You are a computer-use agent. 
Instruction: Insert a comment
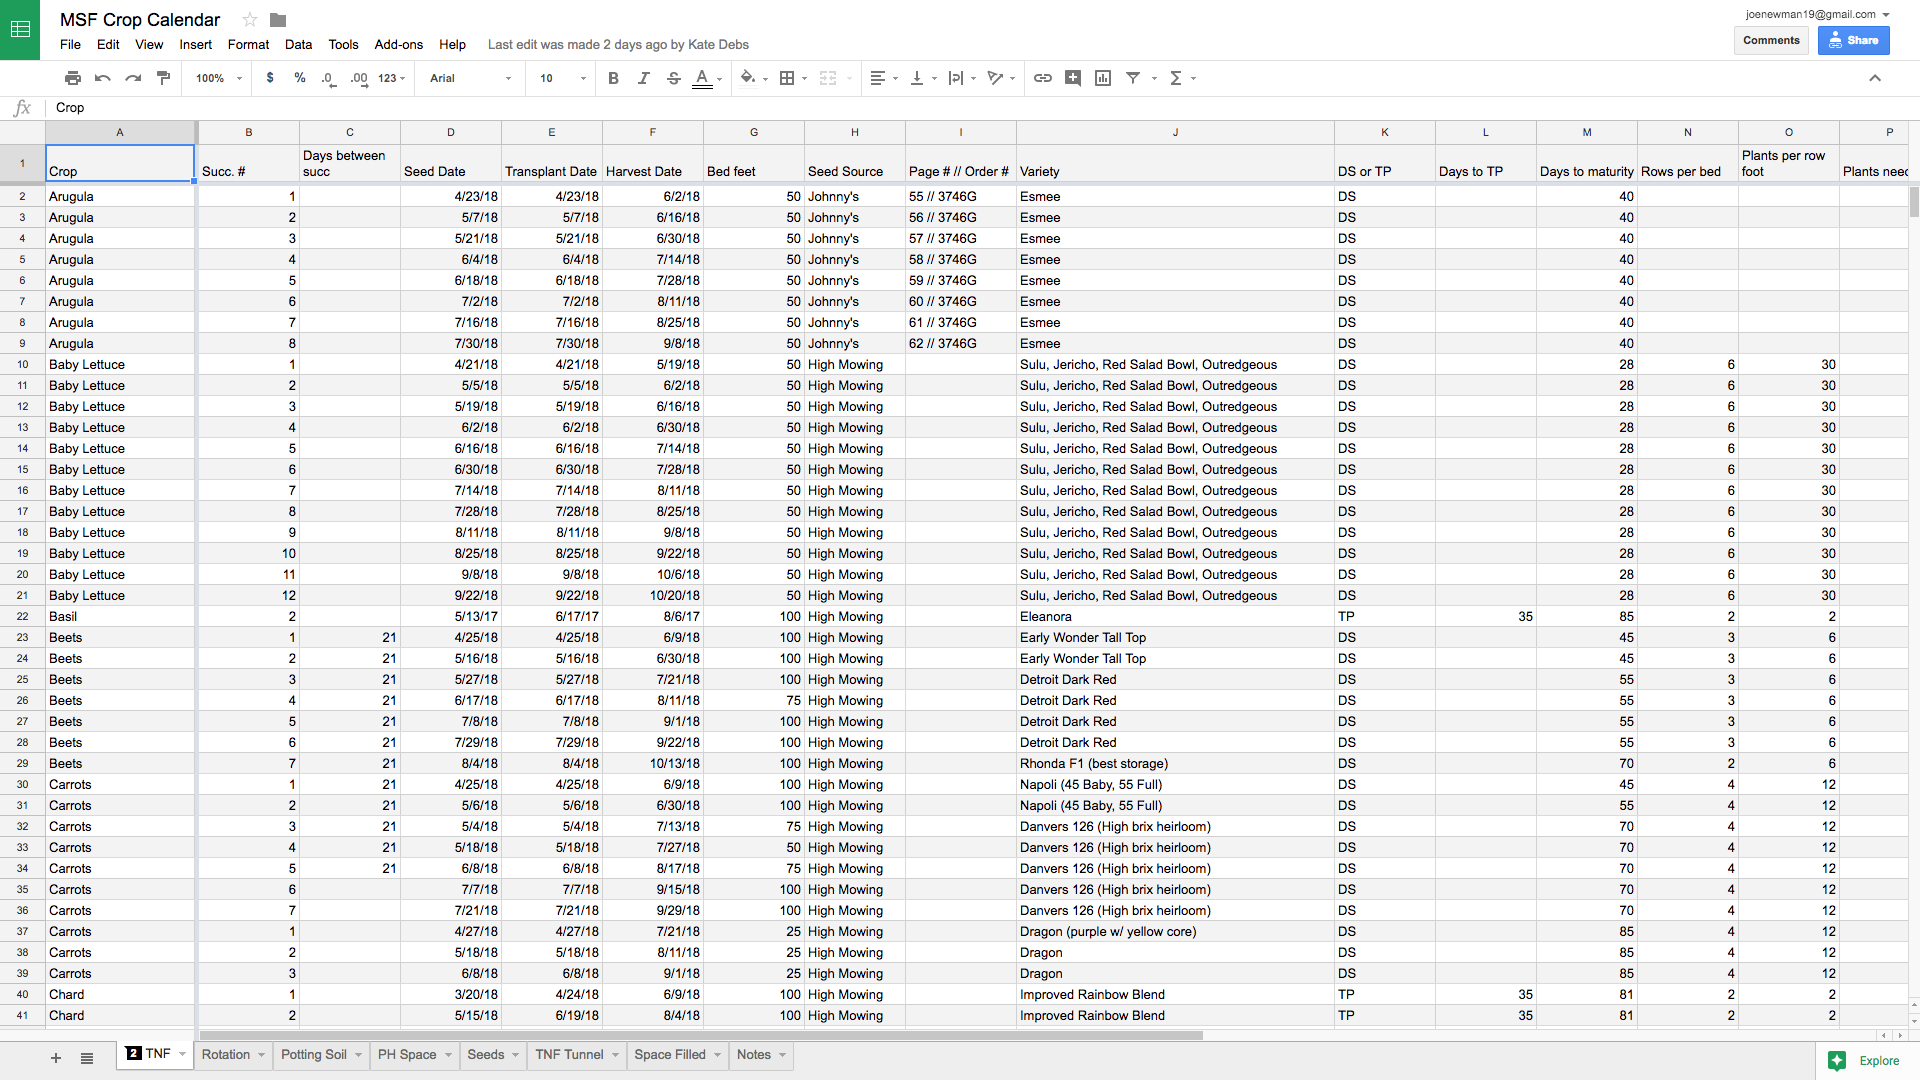tap(1073, 78)
